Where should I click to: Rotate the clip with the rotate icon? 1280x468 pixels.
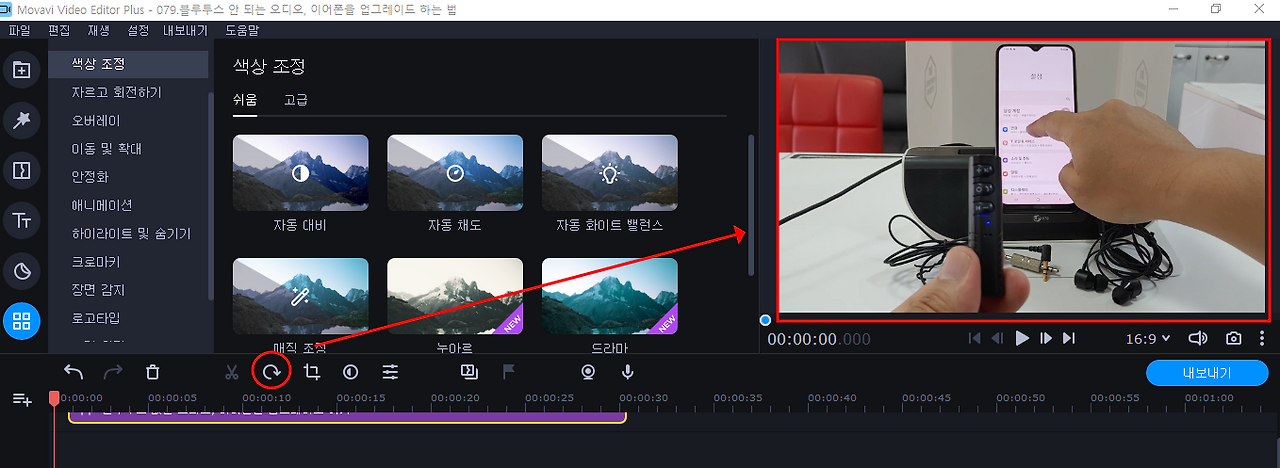271,372
